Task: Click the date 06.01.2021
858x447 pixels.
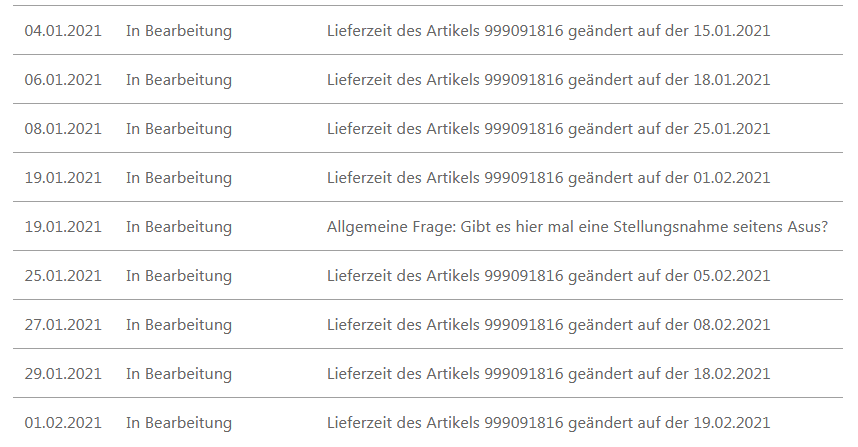Action: click(x=63, y=80)
